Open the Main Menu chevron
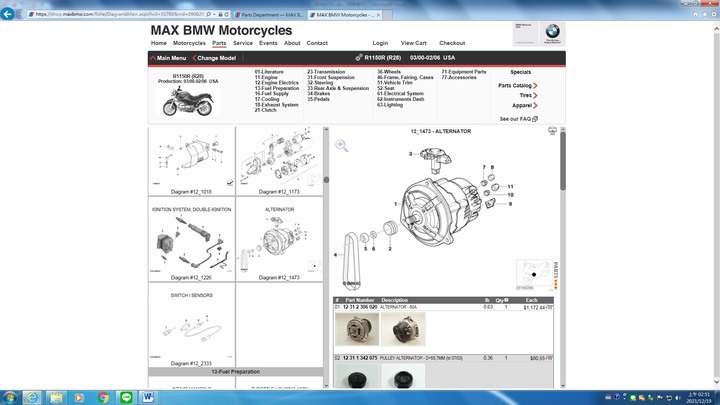The width and height of the screenshot is (720, 405). point(153,58)
